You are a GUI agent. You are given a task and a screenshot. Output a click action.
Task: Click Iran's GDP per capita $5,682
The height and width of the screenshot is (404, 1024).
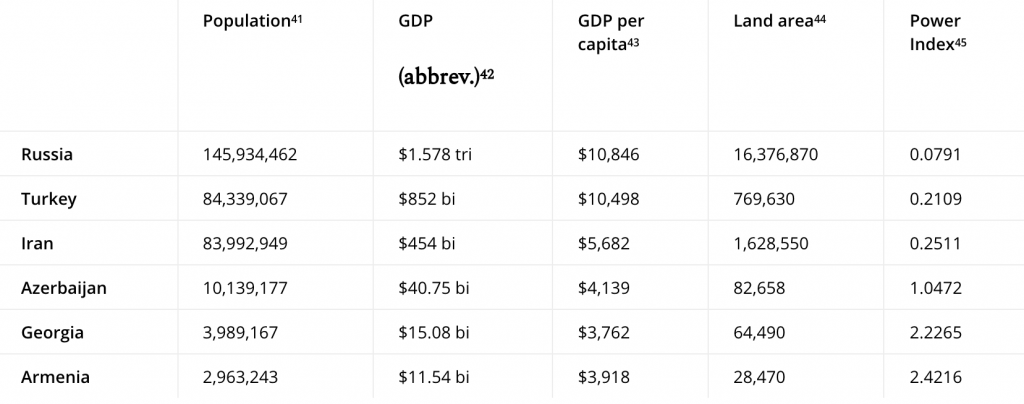point(606,244)
